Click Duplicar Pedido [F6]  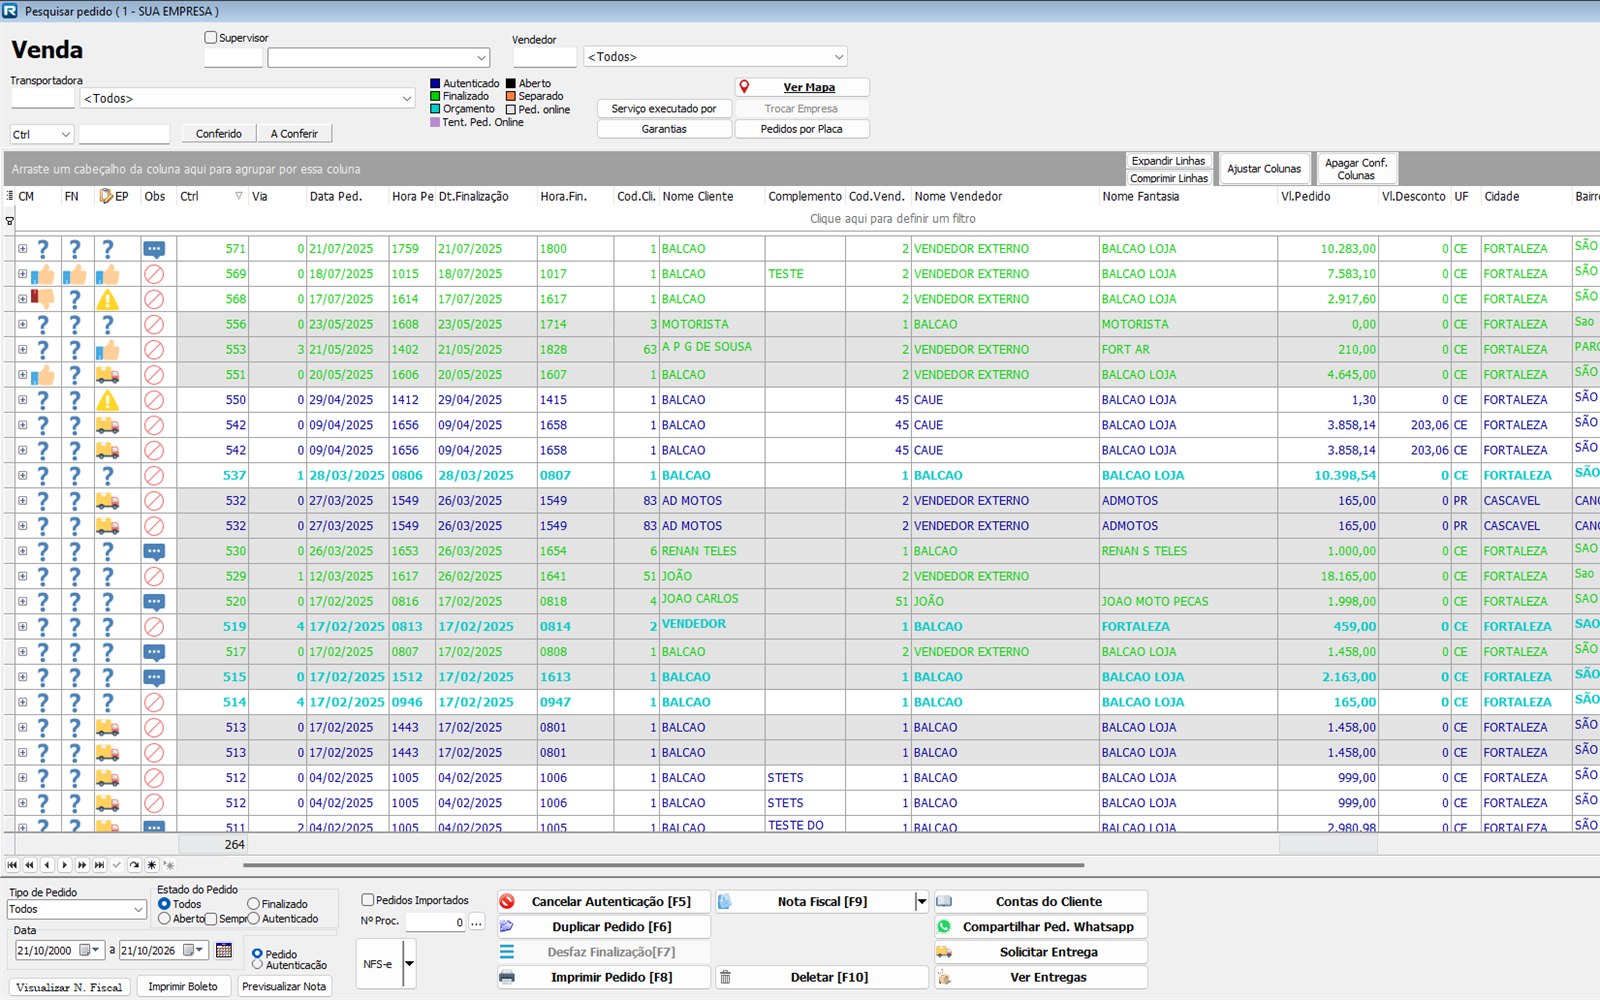tap(604, 927)
